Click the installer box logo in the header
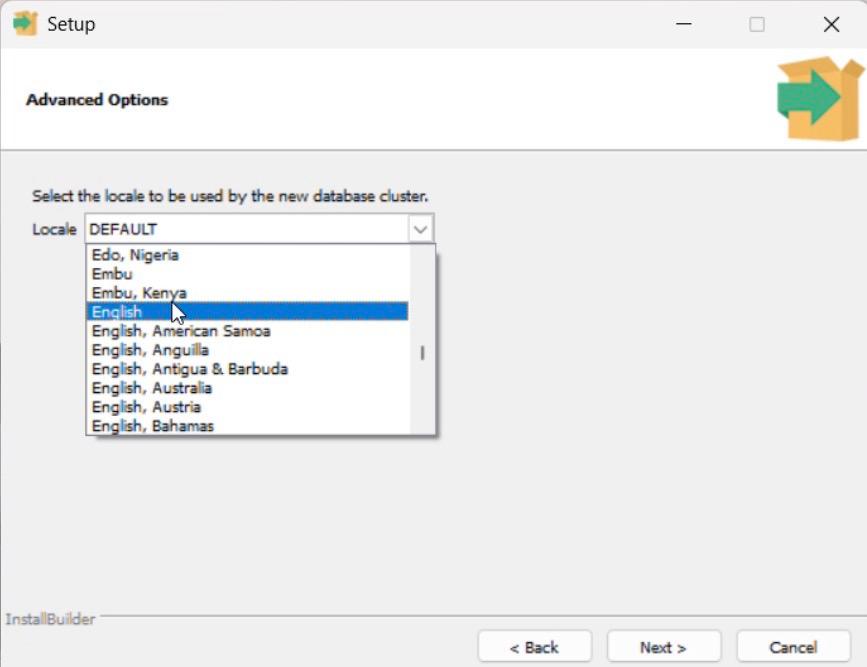Screen dimensions: 867x667 819,99
